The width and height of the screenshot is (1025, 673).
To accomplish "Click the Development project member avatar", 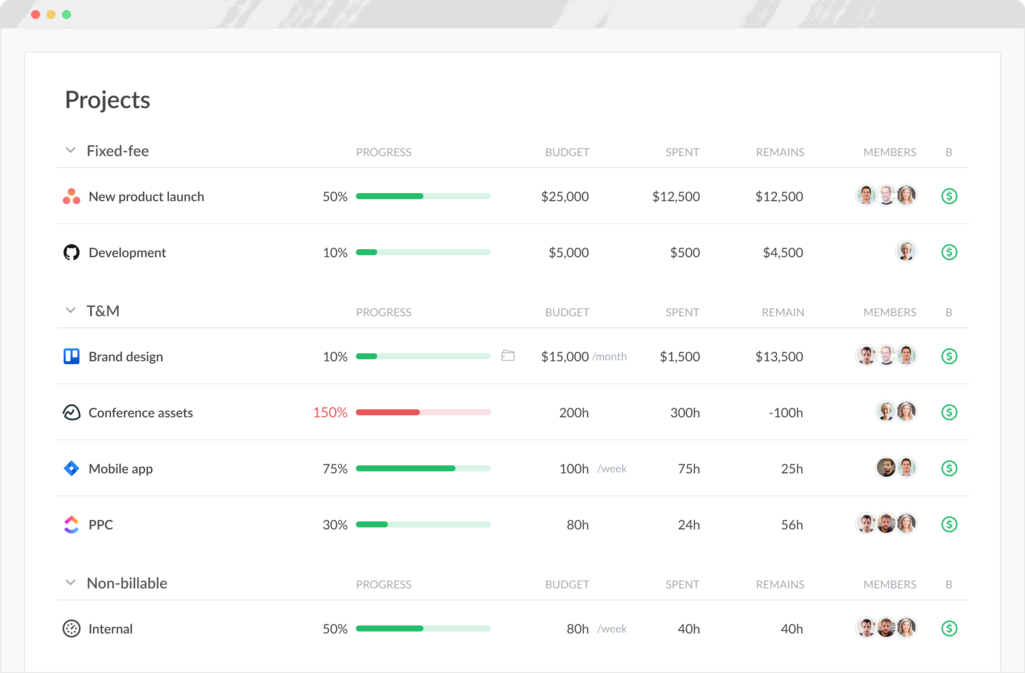I will point(906,252).
